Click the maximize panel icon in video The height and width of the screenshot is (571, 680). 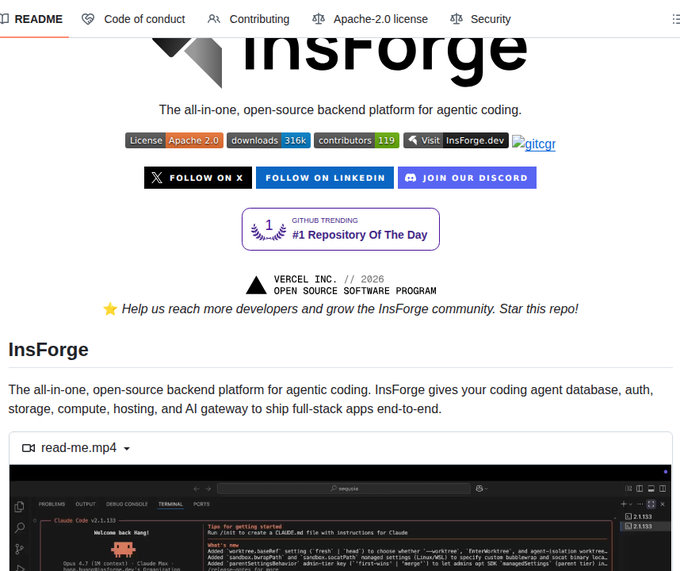click(x=651, y=504)
